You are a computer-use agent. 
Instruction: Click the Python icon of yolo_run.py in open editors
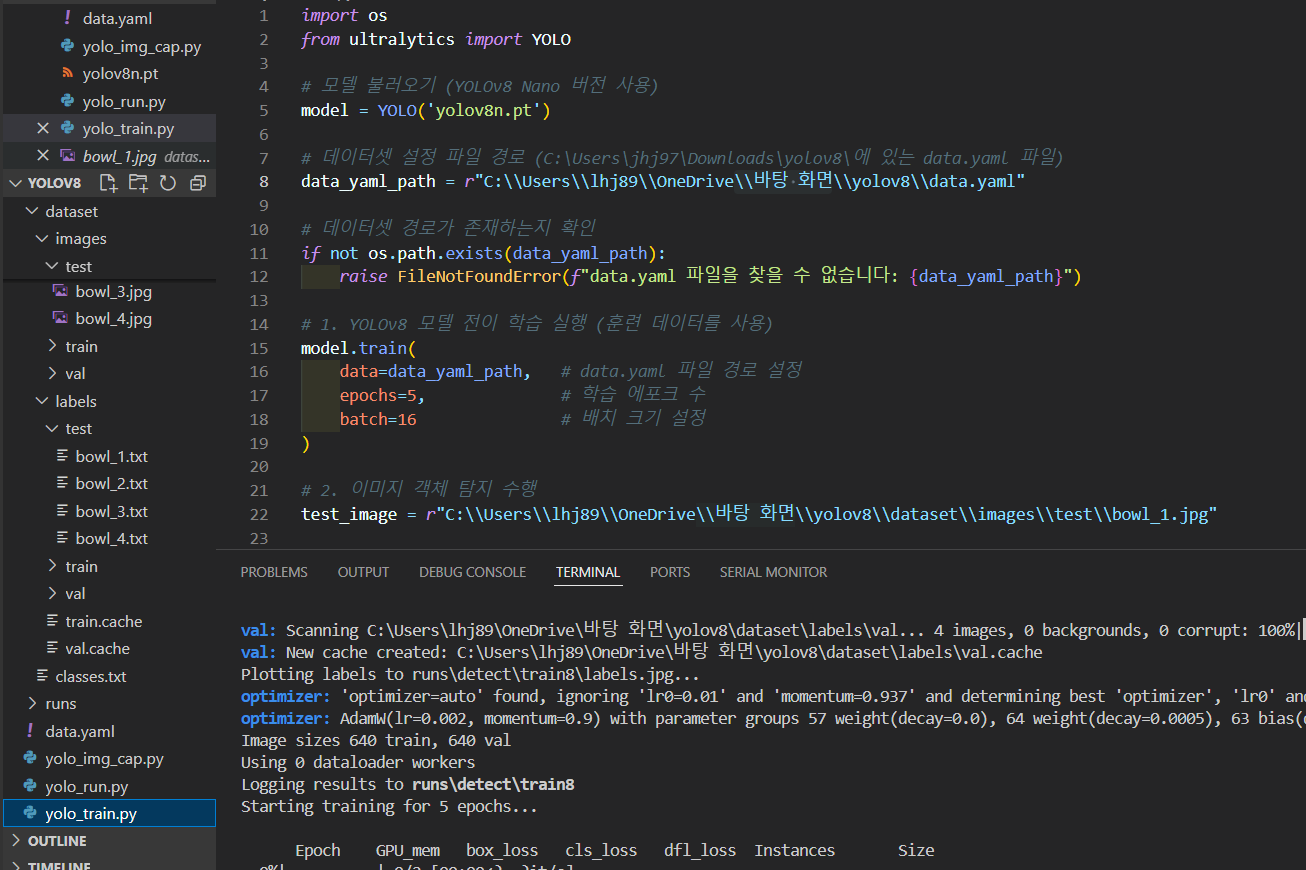tap(67, 101)
